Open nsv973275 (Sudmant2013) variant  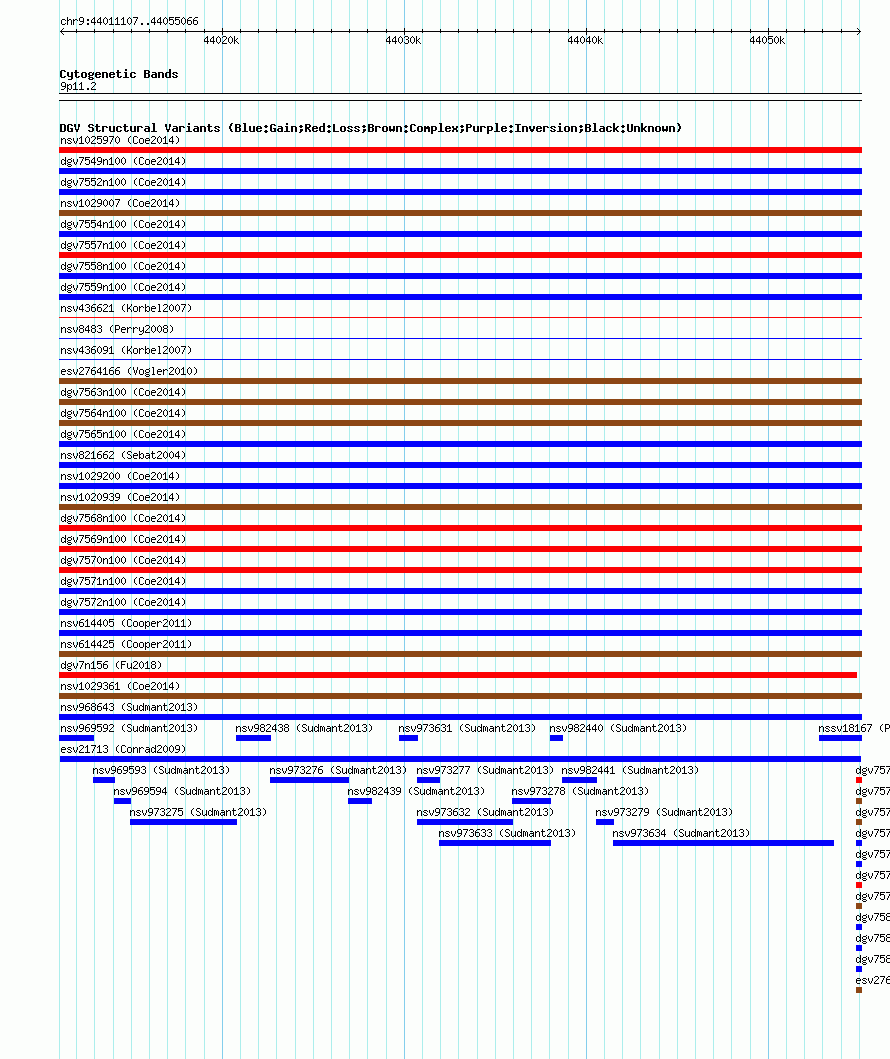point(198,812)
